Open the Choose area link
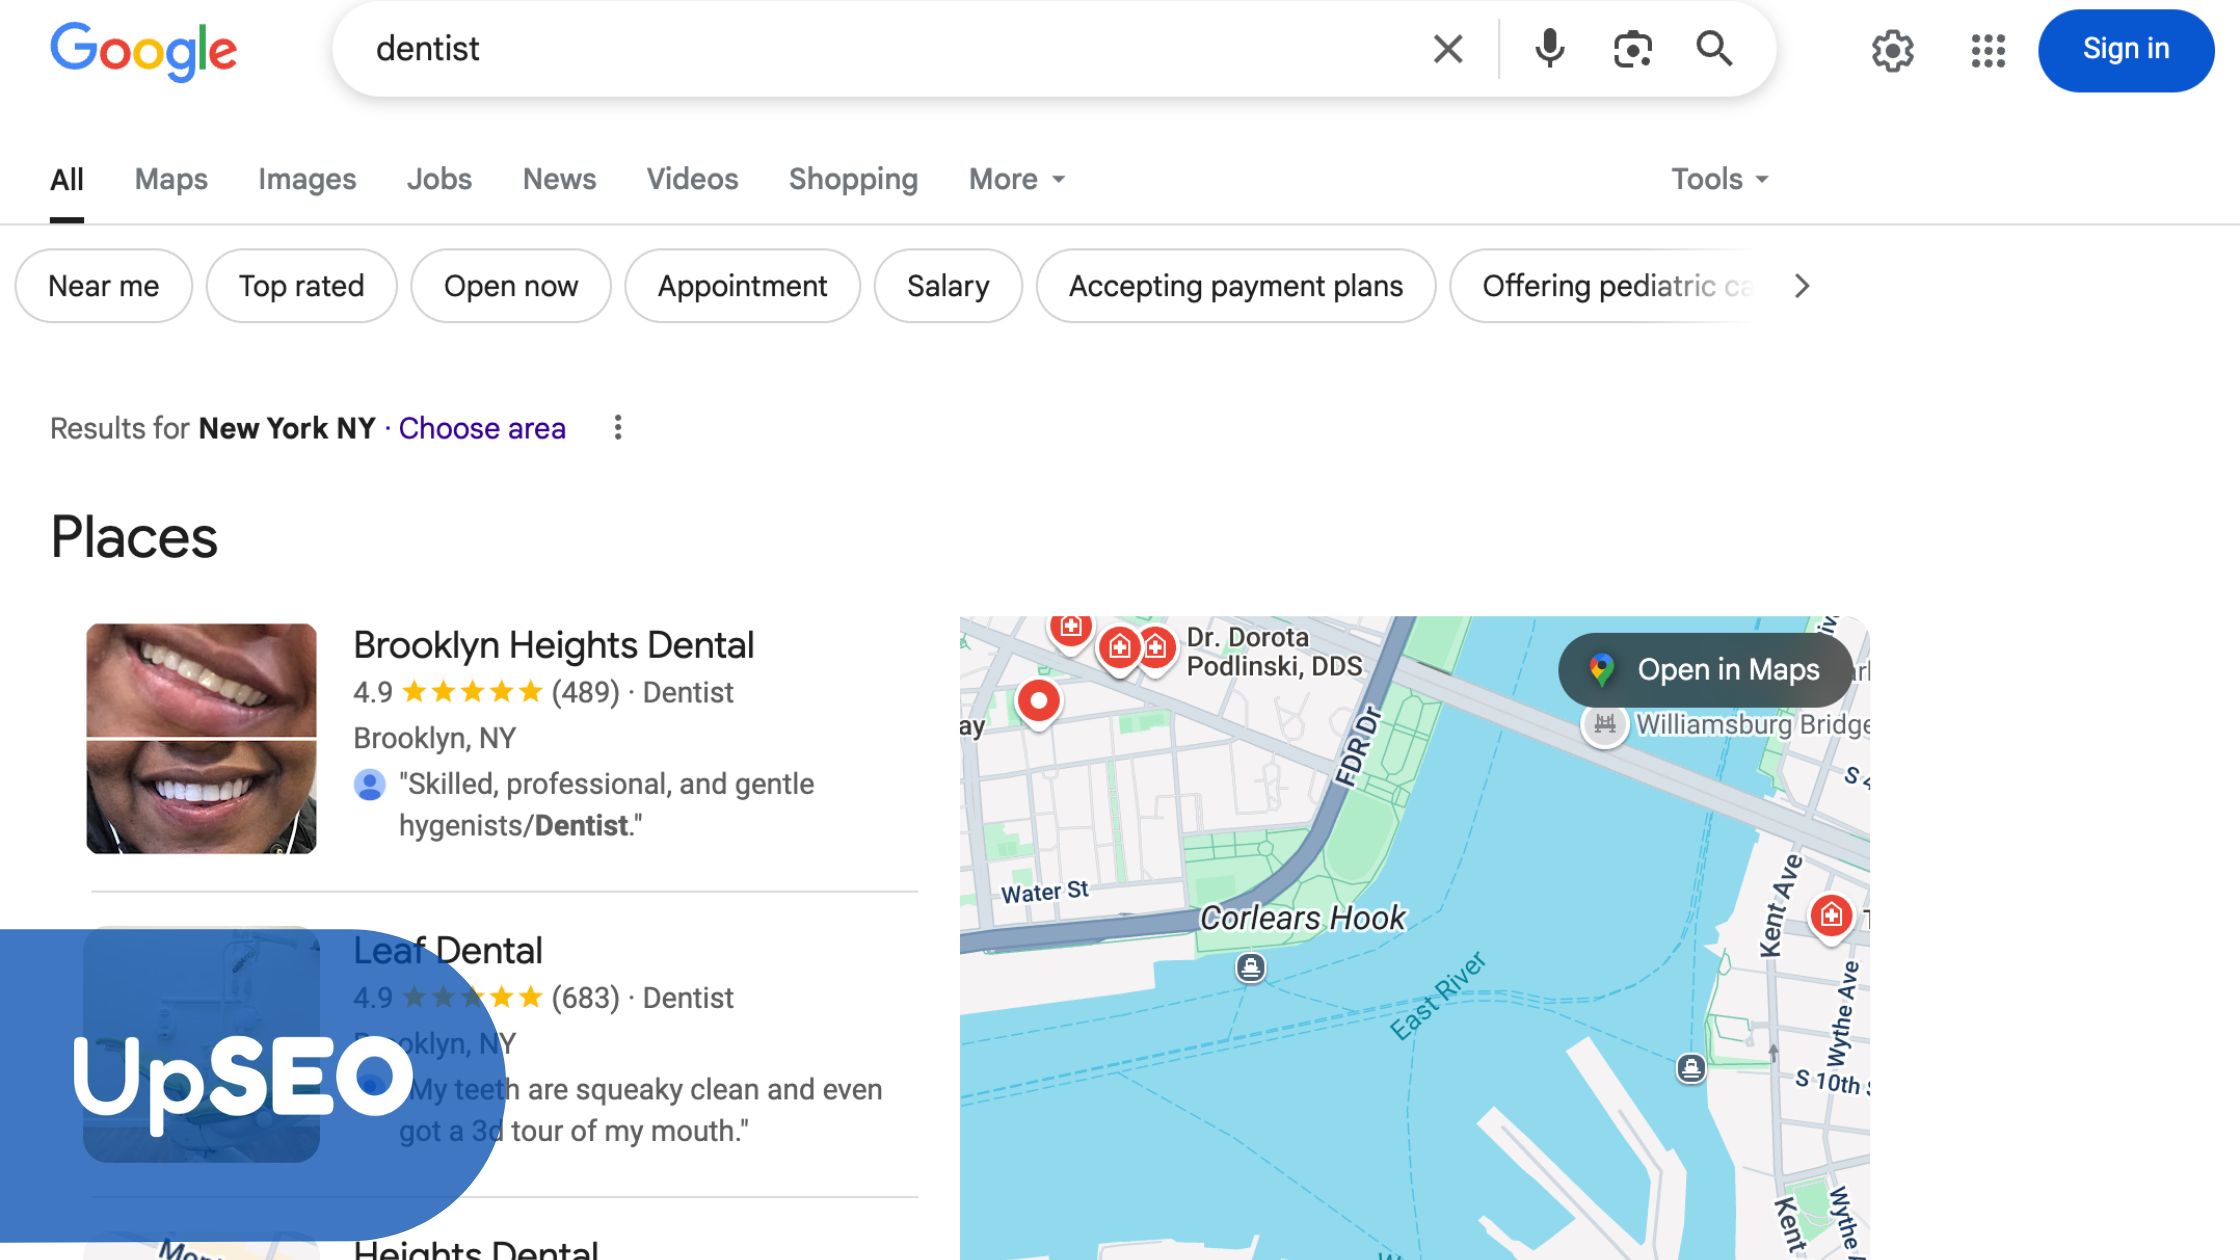Screen dimensions: 2240x1260 click(x=482, y=428)
